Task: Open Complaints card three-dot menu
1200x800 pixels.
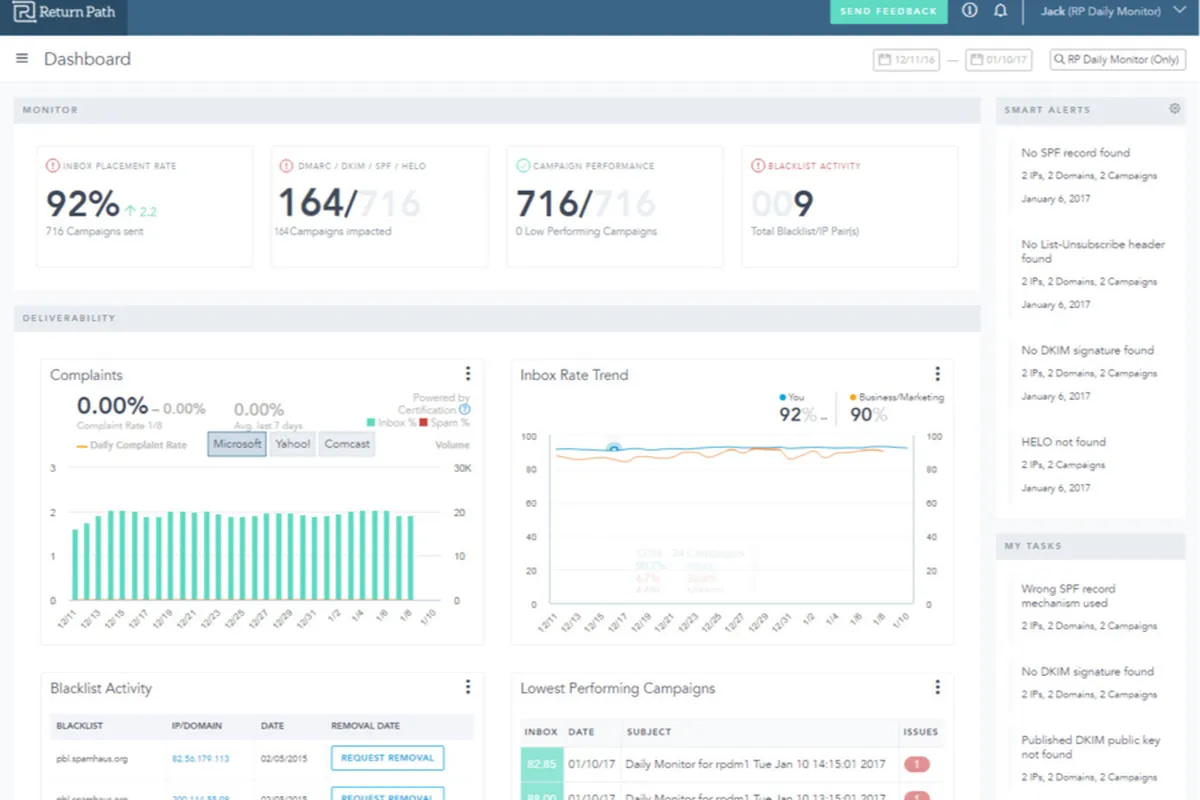Action: click(x=467, y=374)
